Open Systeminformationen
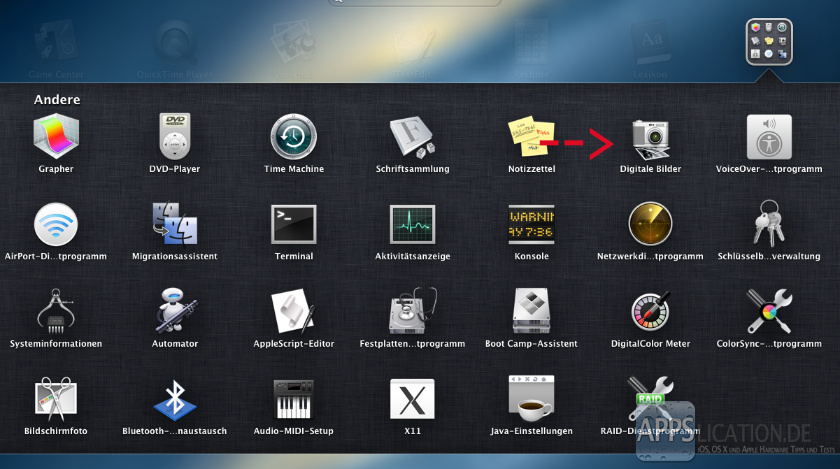This screenshot has width=840, height=469. [x=56, y=311]
